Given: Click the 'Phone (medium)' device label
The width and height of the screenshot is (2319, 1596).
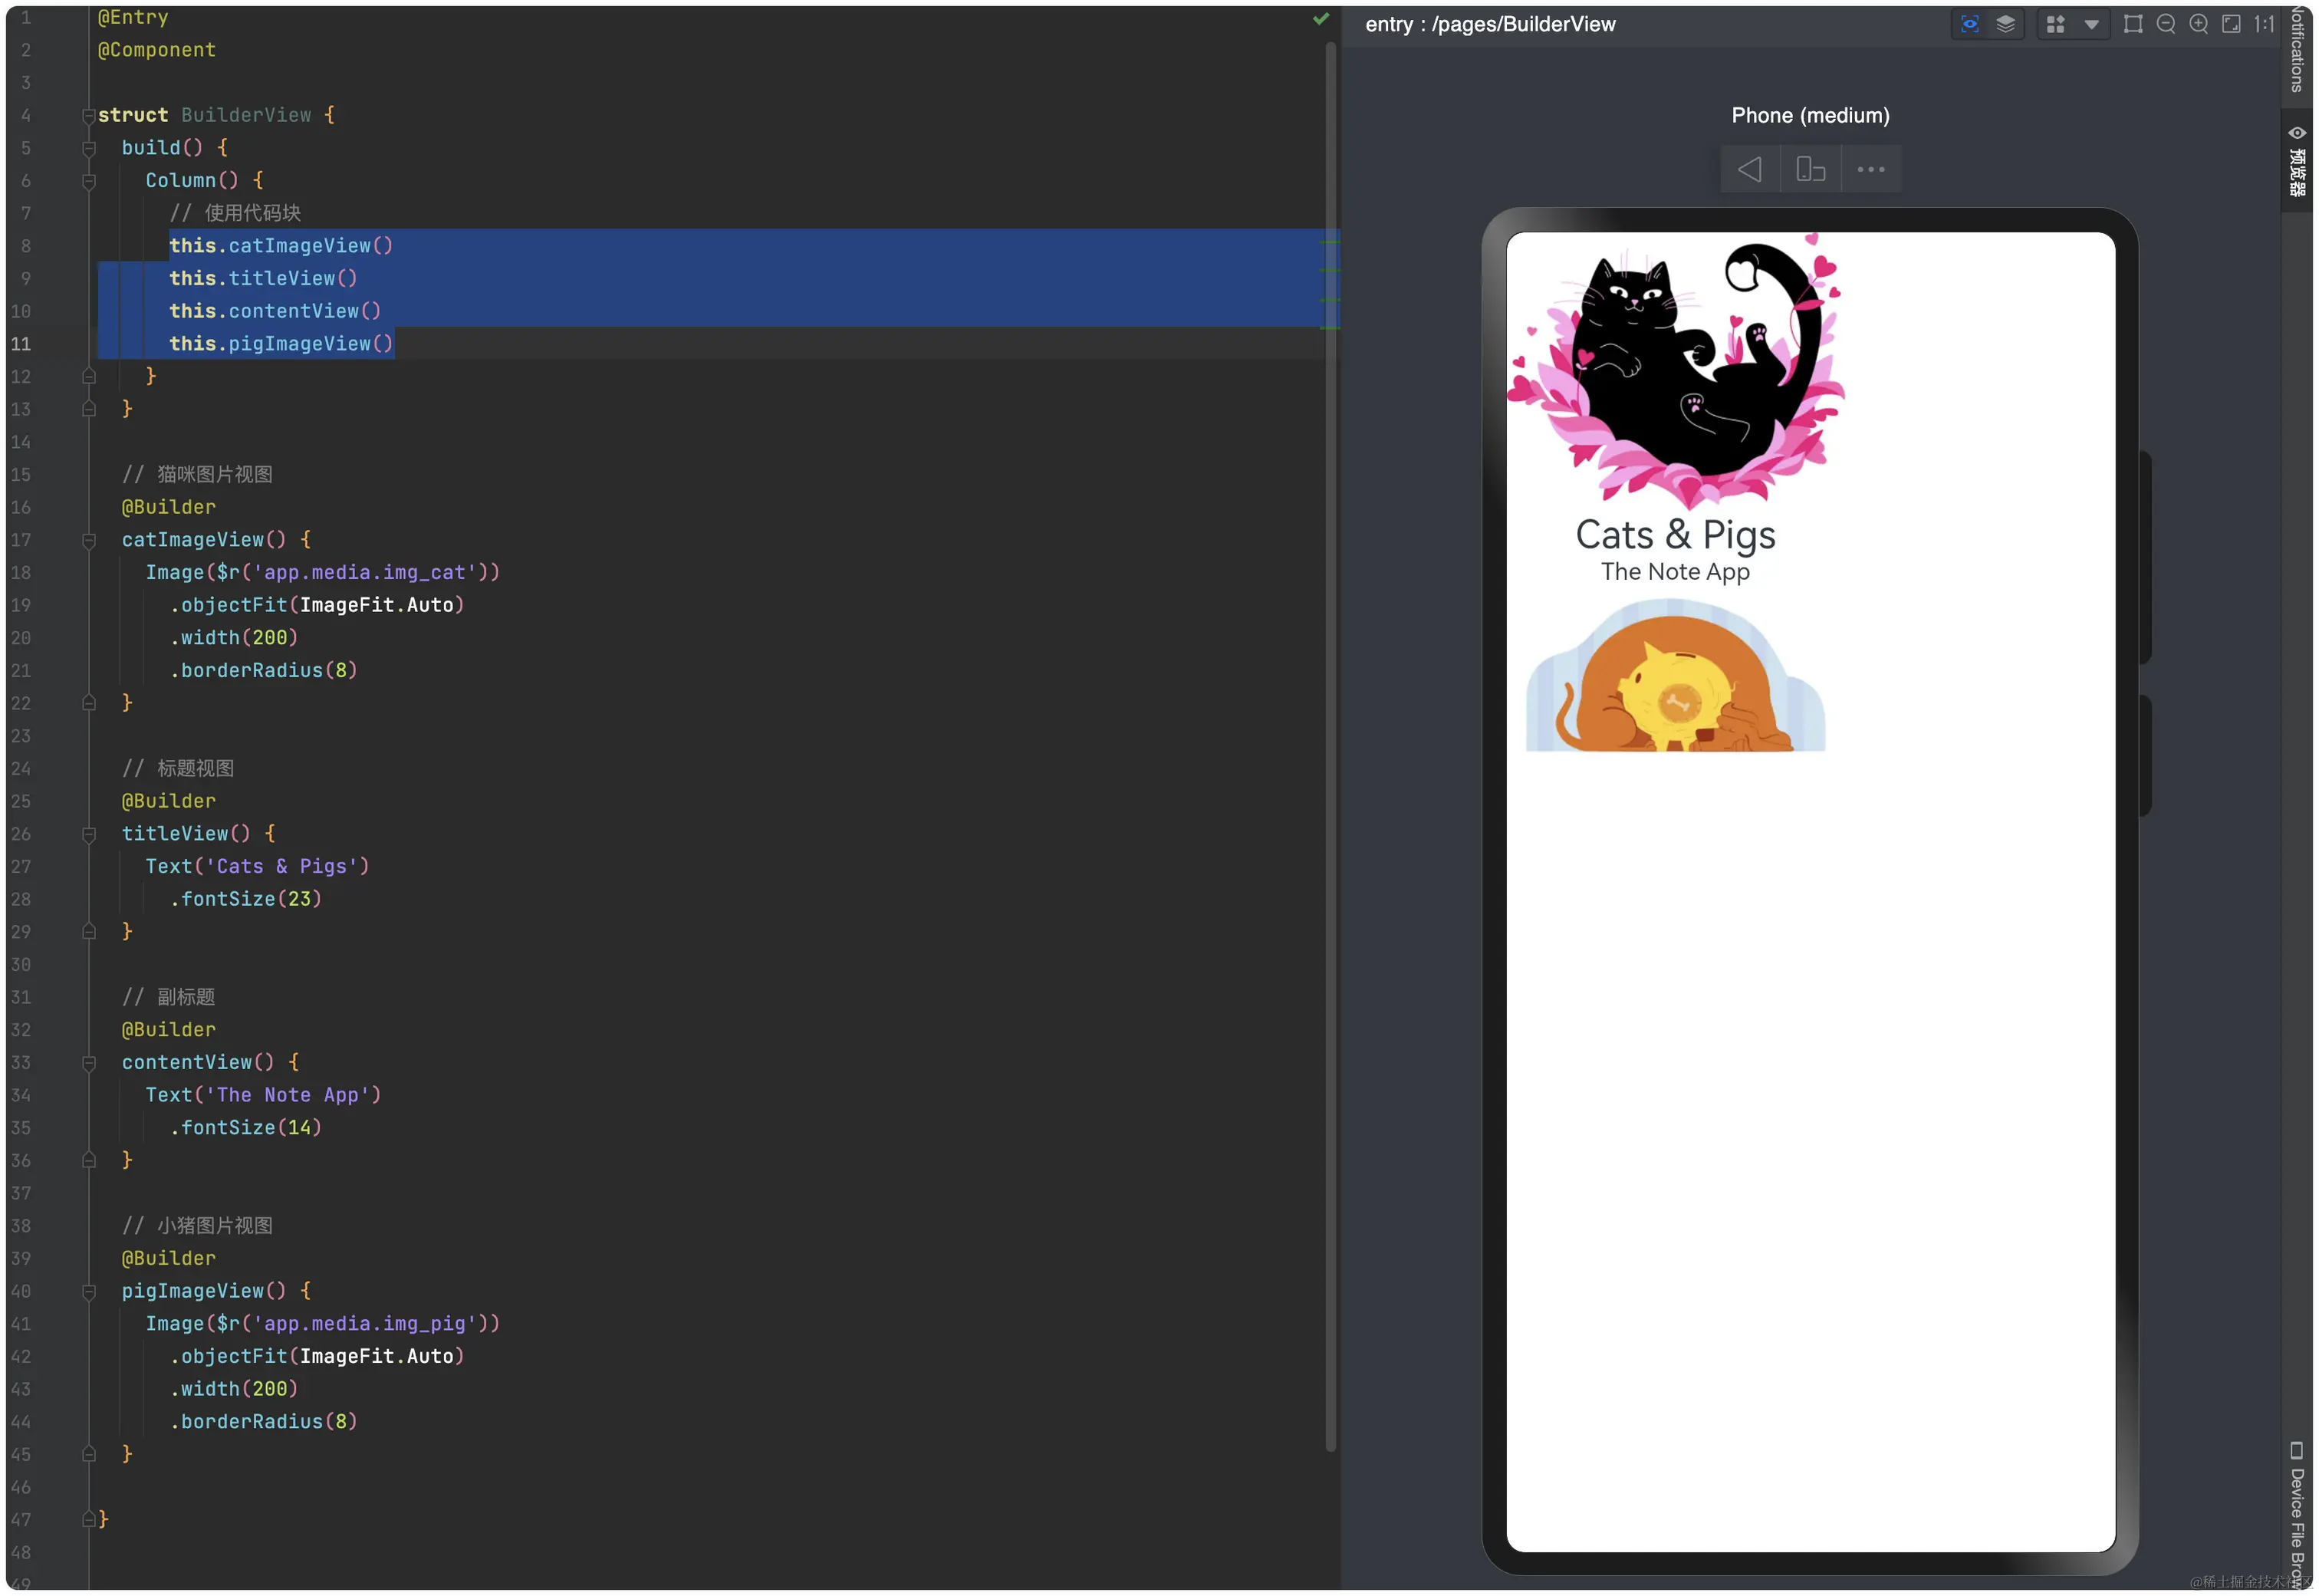Looking at the screenshot, I should click(1810, 115).
